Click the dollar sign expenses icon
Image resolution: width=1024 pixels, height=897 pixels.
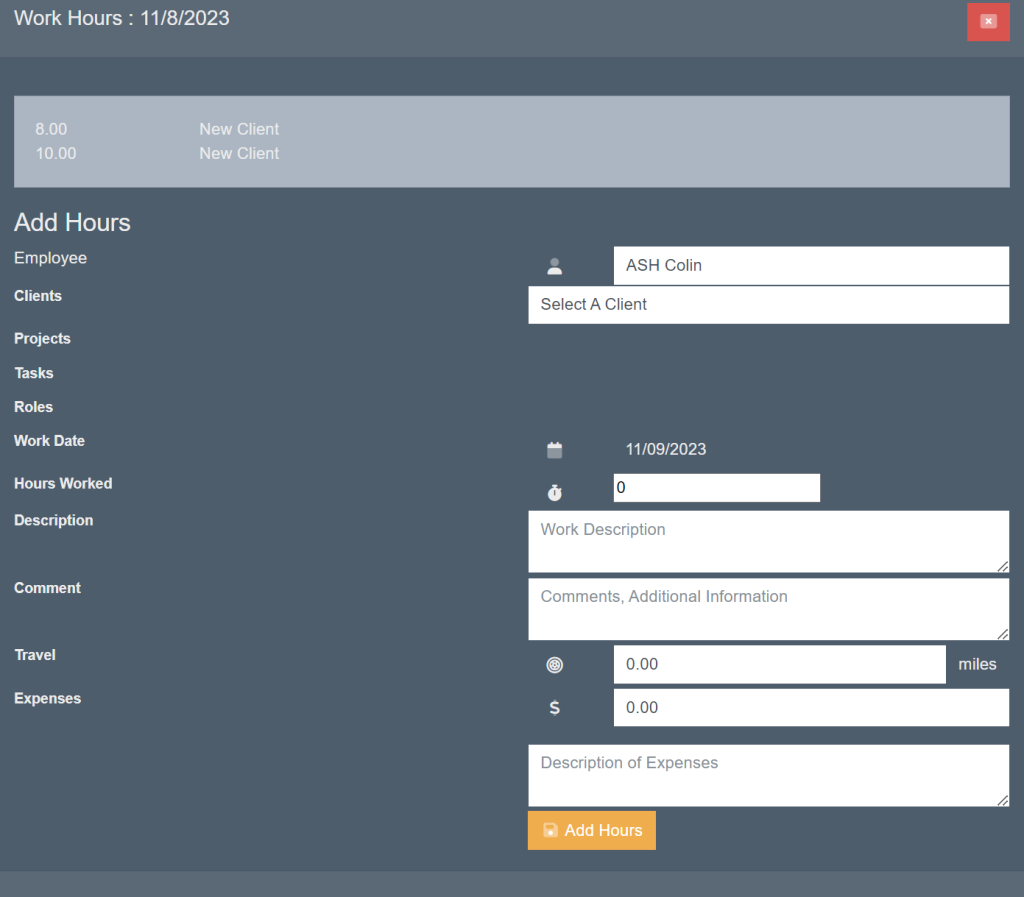(555, 708)
